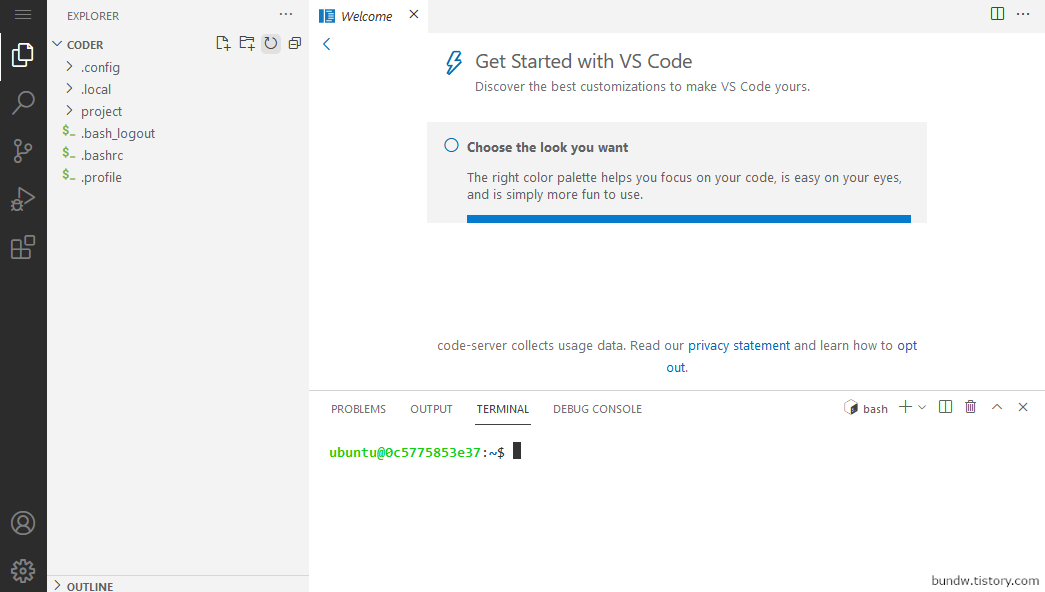Follow the opt out link
1045x592 pixels.
907,345
